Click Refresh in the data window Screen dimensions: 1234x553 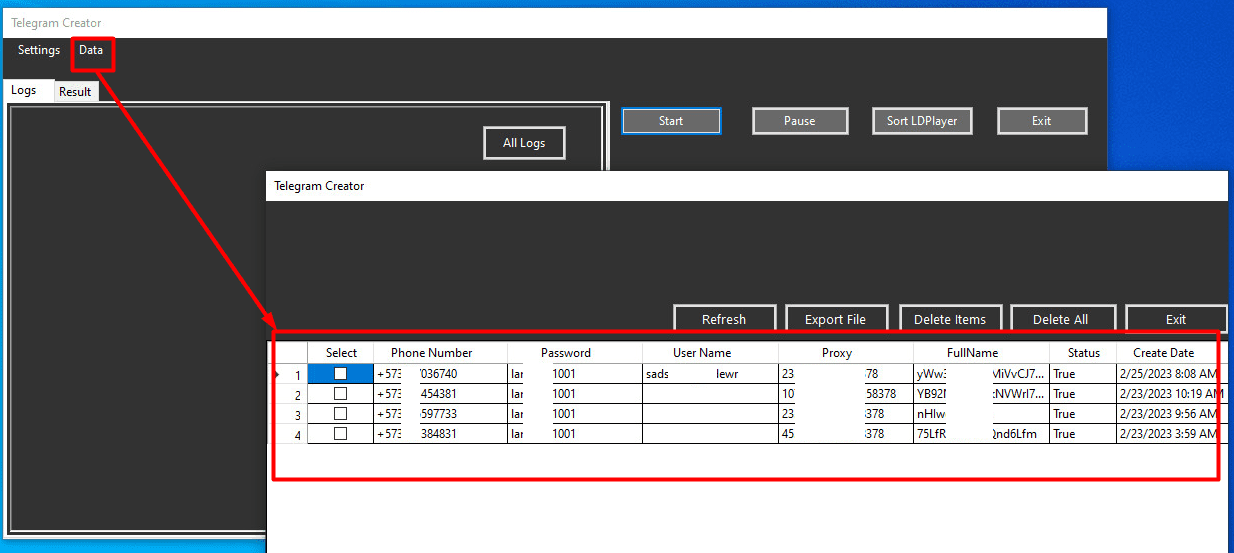click(x=724, y=319)
